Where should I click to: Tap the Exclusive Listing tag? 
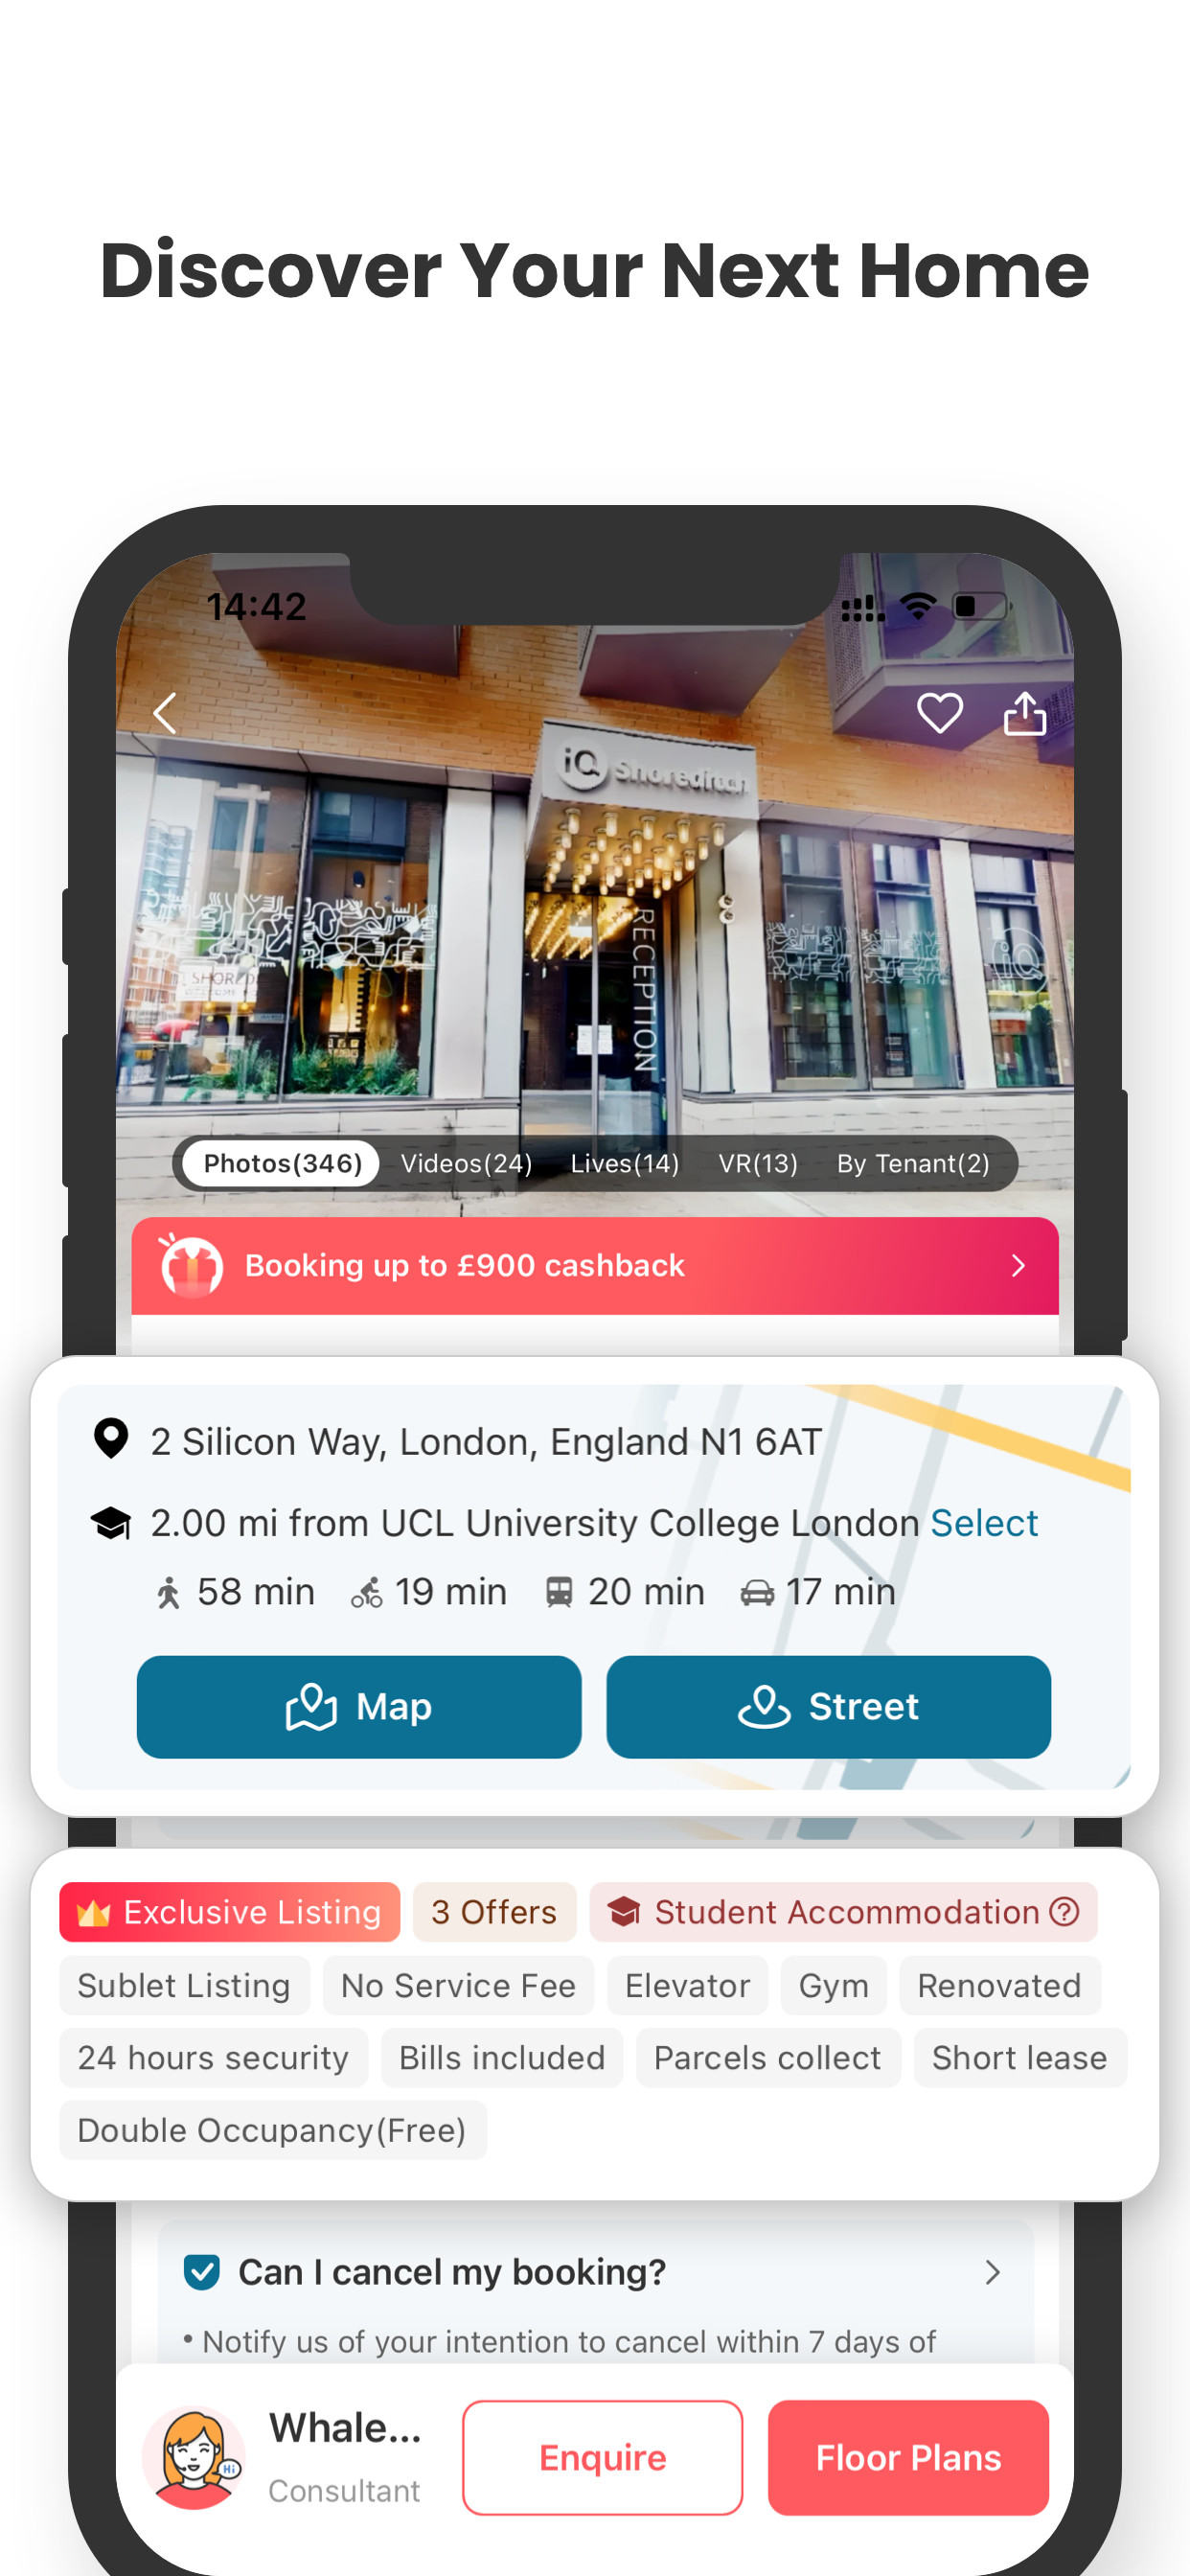[229, 1911]
